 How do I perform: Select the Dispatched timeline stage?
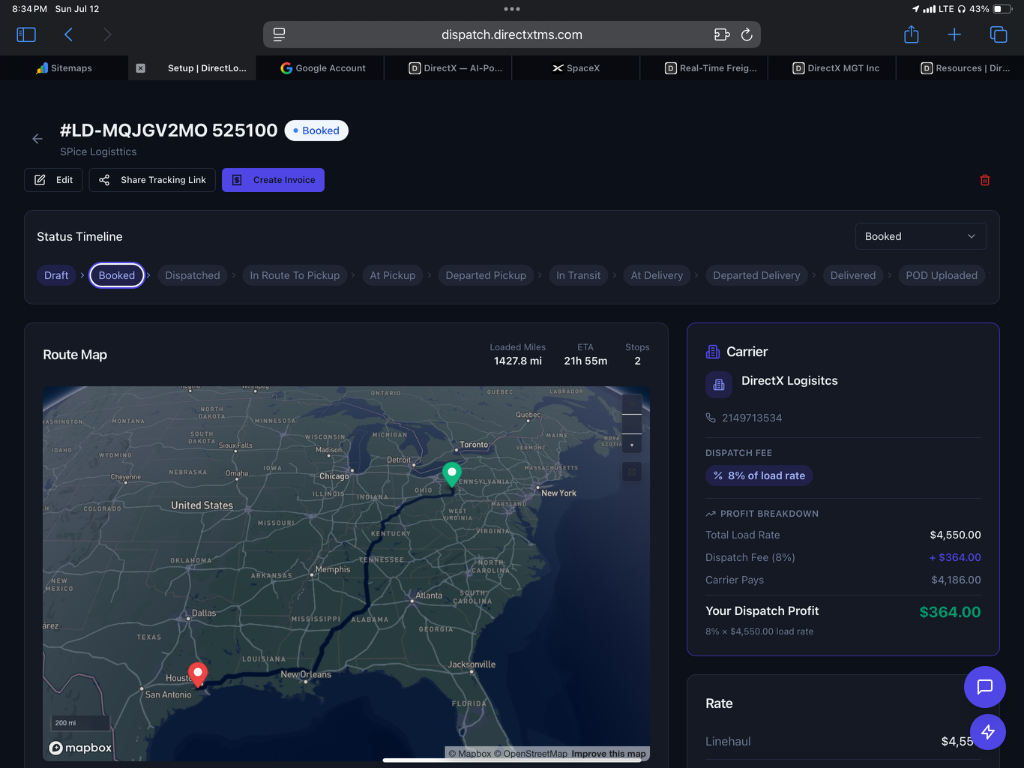point(193,276)
